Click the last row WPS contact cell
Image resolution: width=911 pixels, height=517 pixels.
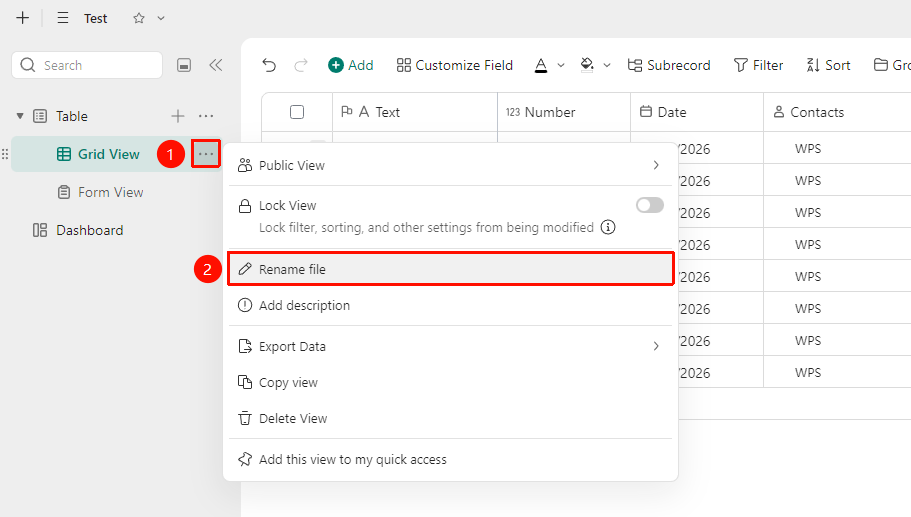pyautogui.click(x=837, y=372)
